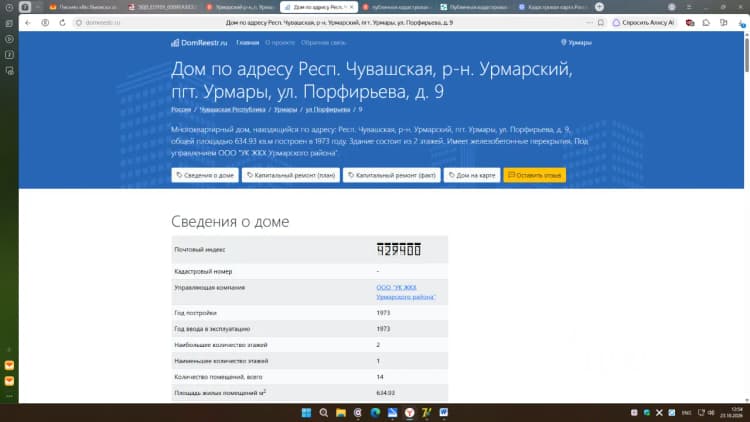Click the upper orange icon at the sidebar bottom
The image size is (750, 422).
[x=9, y=365]
